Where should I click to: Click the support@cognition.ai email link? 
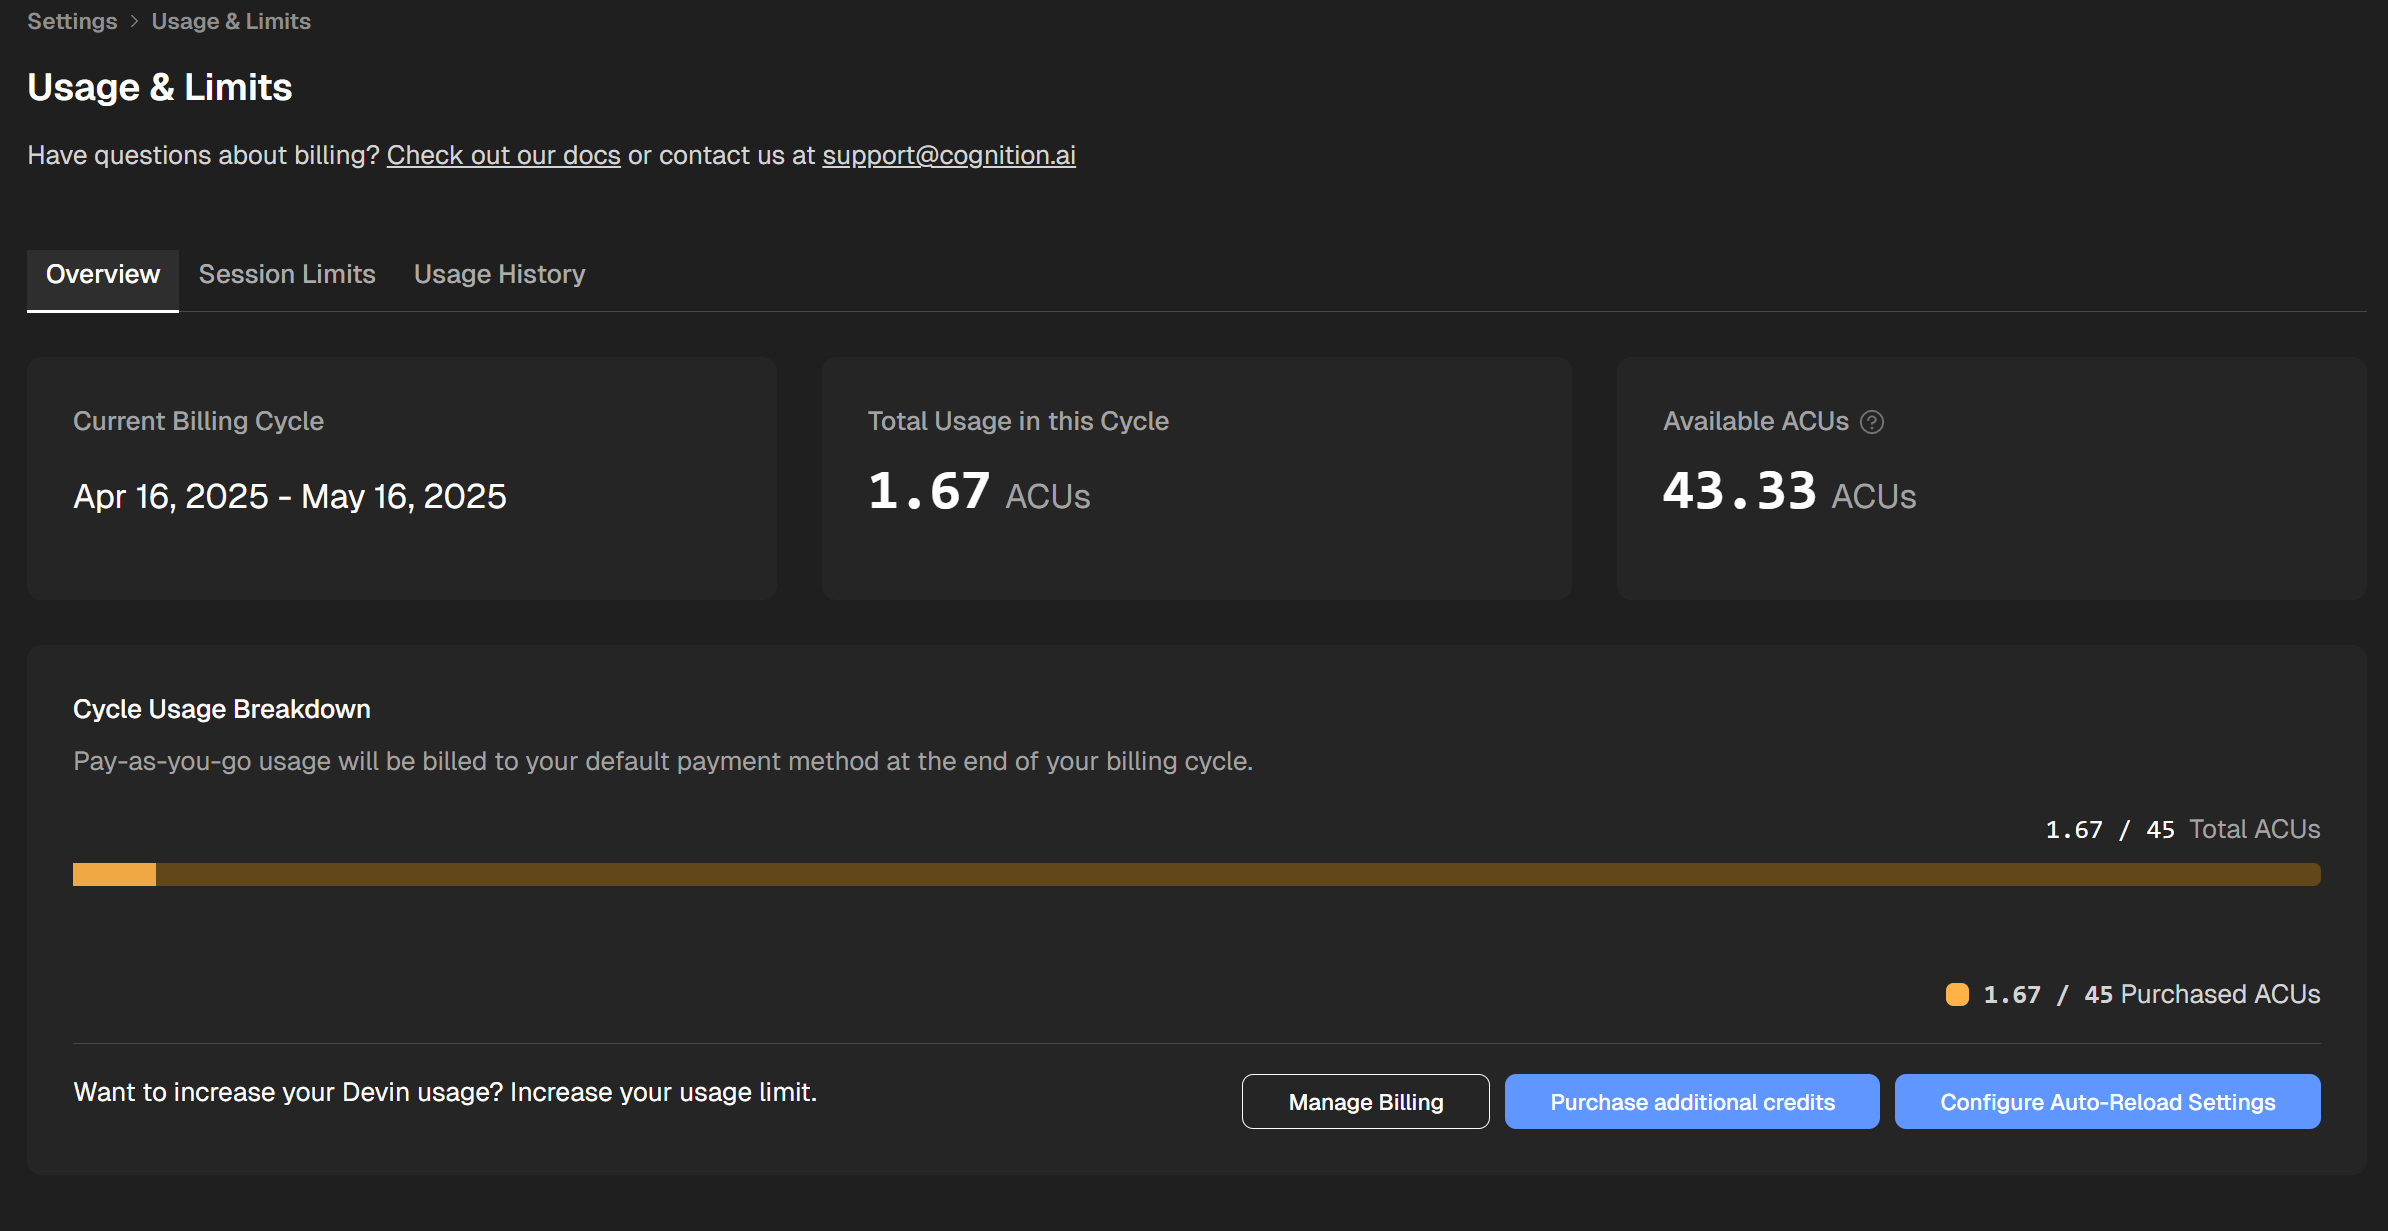948,155
